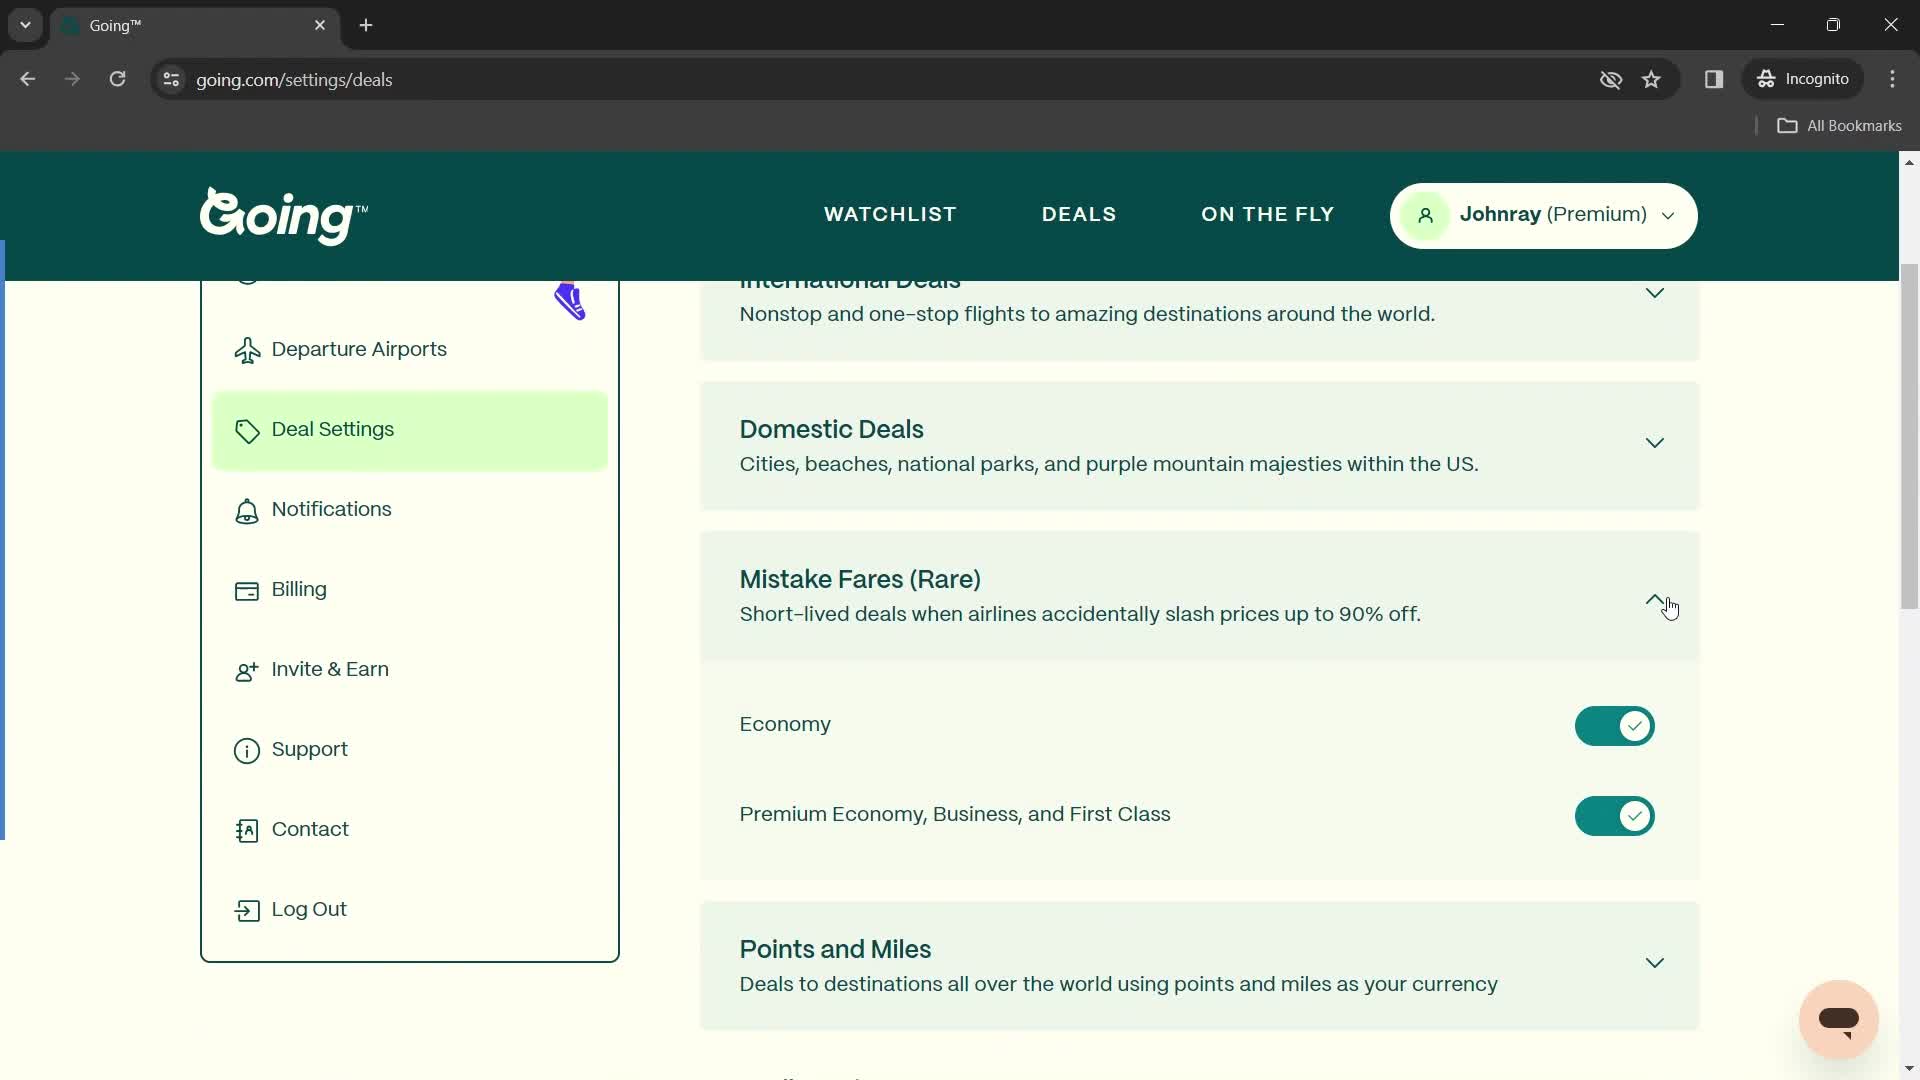The image size is (1920, 1080).
Task: Open Invite & Earn page
Action: tap(410, 670)
